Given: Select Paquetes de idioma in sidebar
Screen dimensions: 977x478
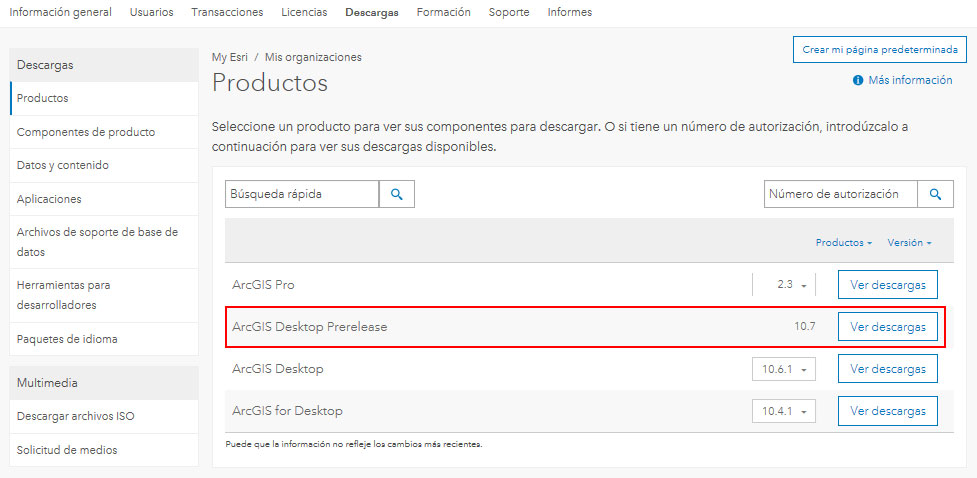Looking at the screenshot, I should coord(104,339).
